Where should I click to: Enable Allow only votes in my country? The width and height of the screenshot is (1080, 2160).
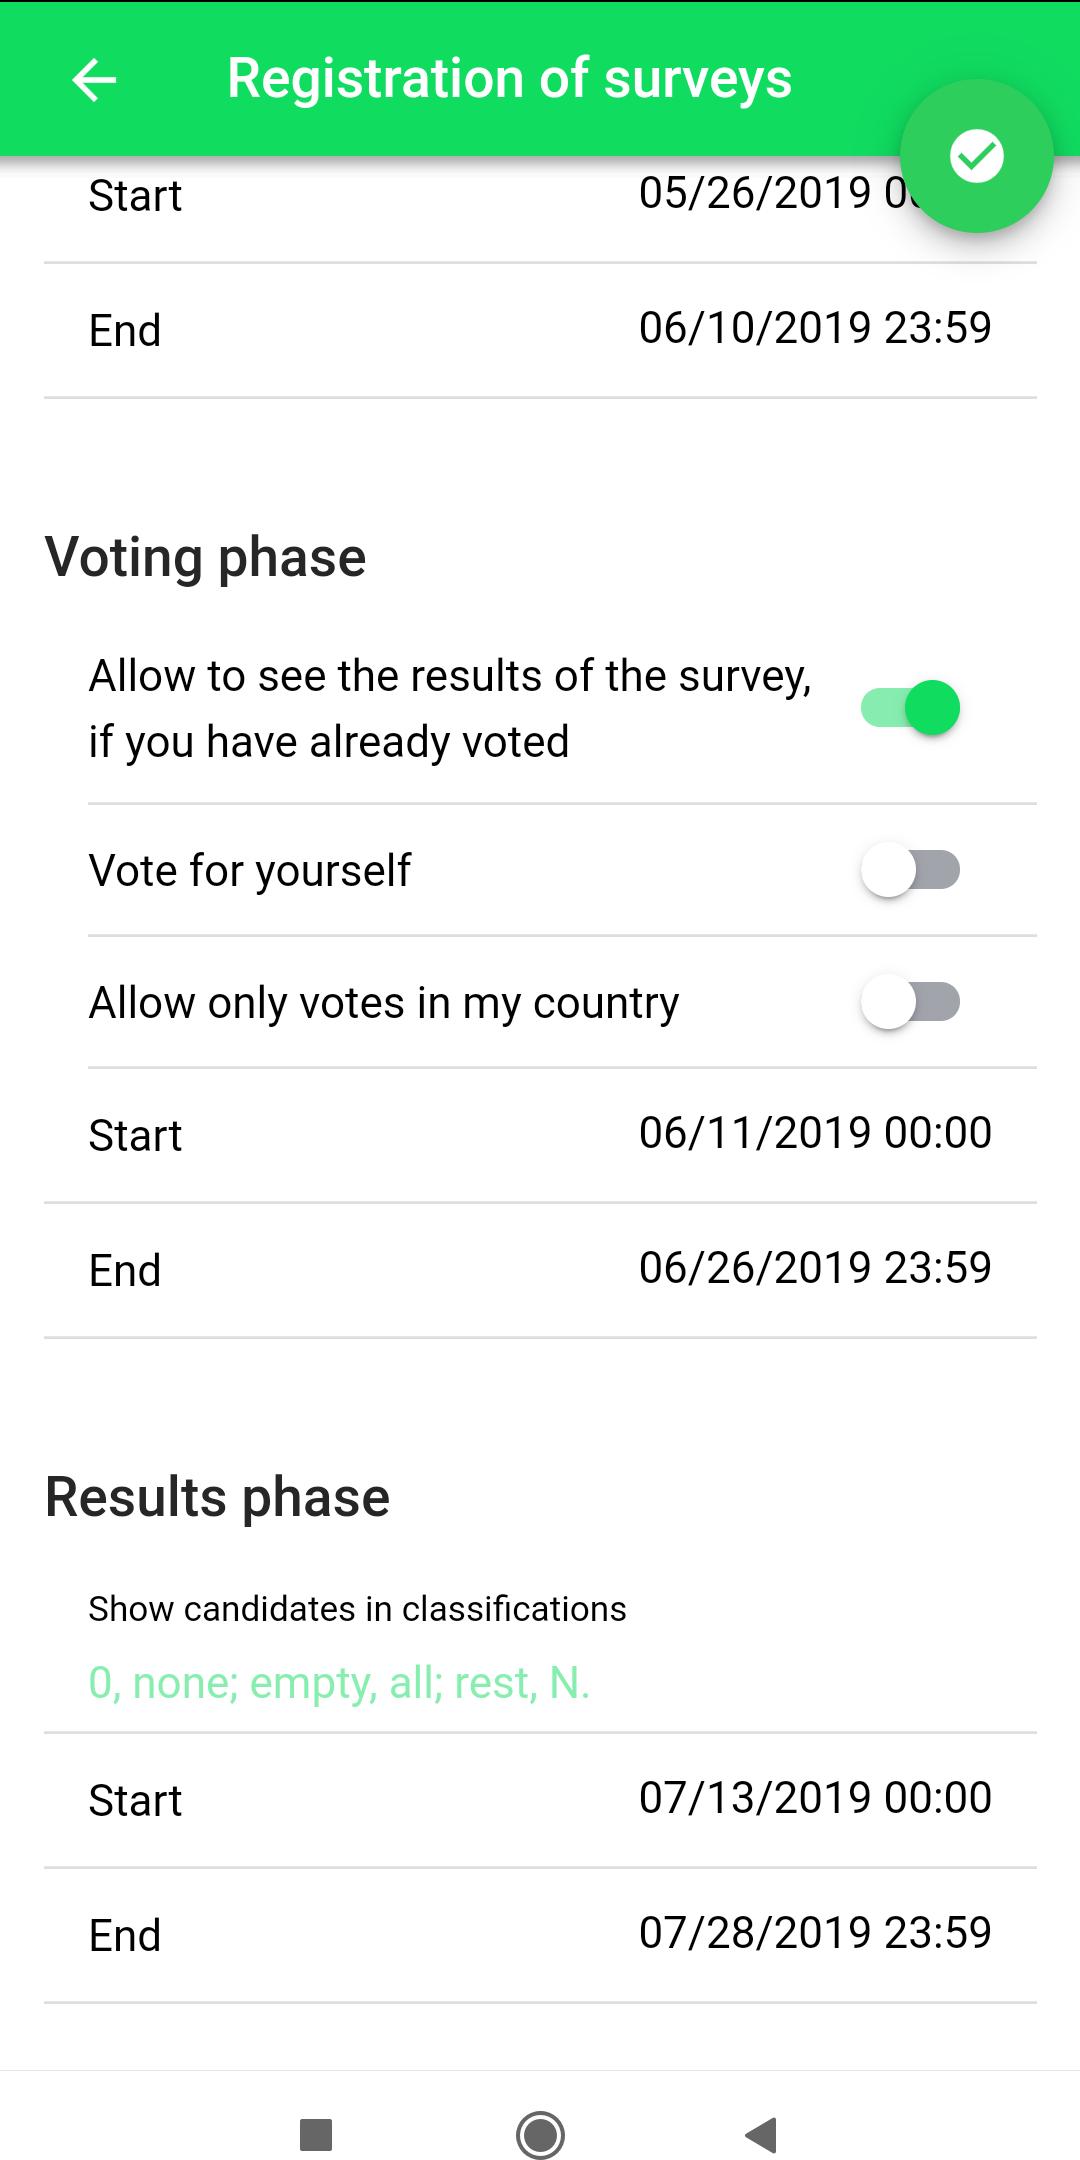(910, 1002)
